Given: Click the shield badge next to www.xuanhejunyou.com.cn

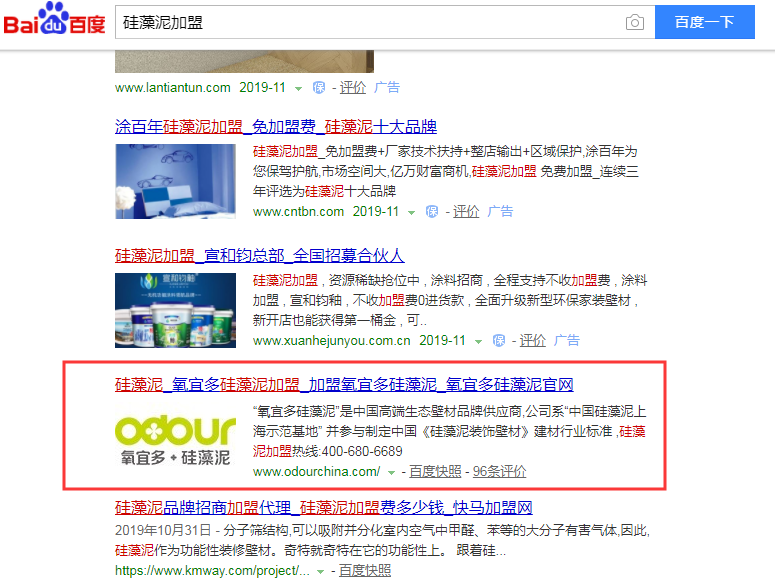Looking at the screenshot, I should click(499, 341).
